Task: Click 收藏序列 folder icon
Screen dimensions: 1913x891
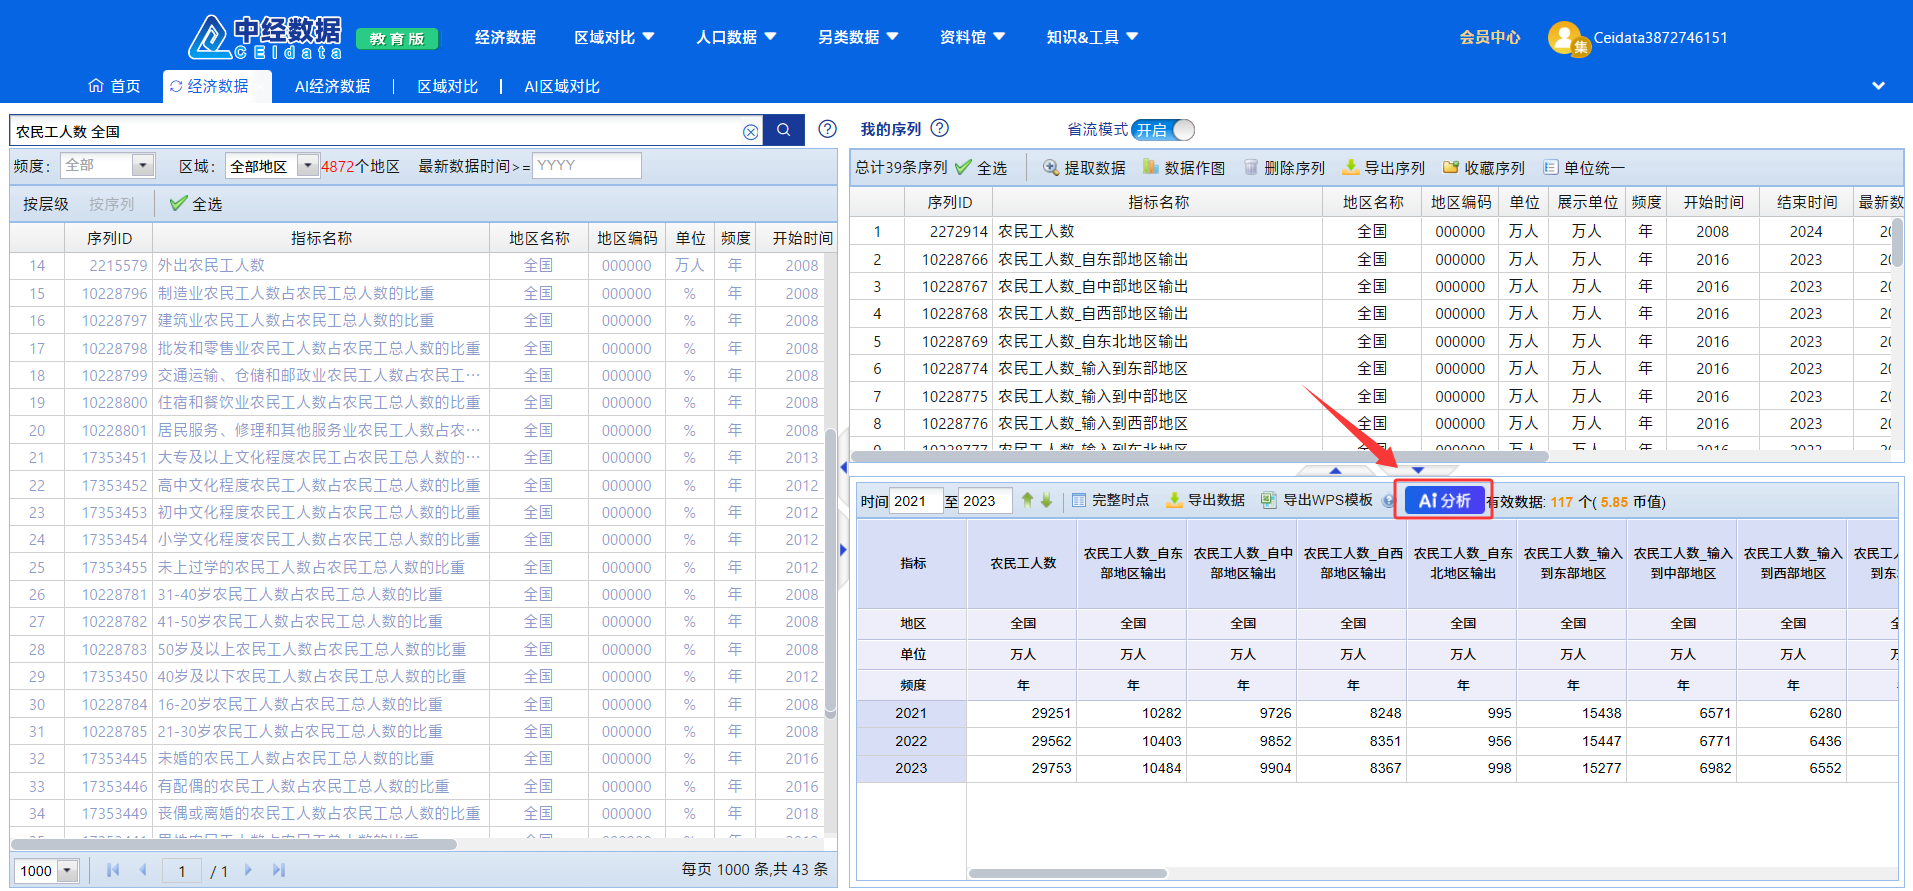Action: click(x=1451, y=168)
